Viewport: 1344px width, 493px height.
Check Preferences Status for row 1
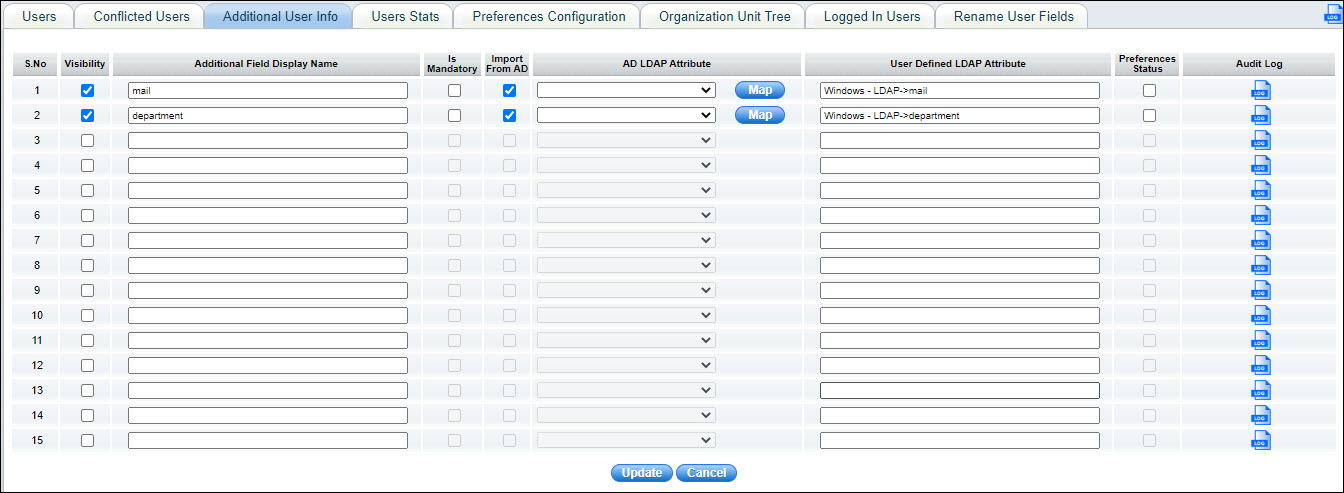tap(1149, 90)
